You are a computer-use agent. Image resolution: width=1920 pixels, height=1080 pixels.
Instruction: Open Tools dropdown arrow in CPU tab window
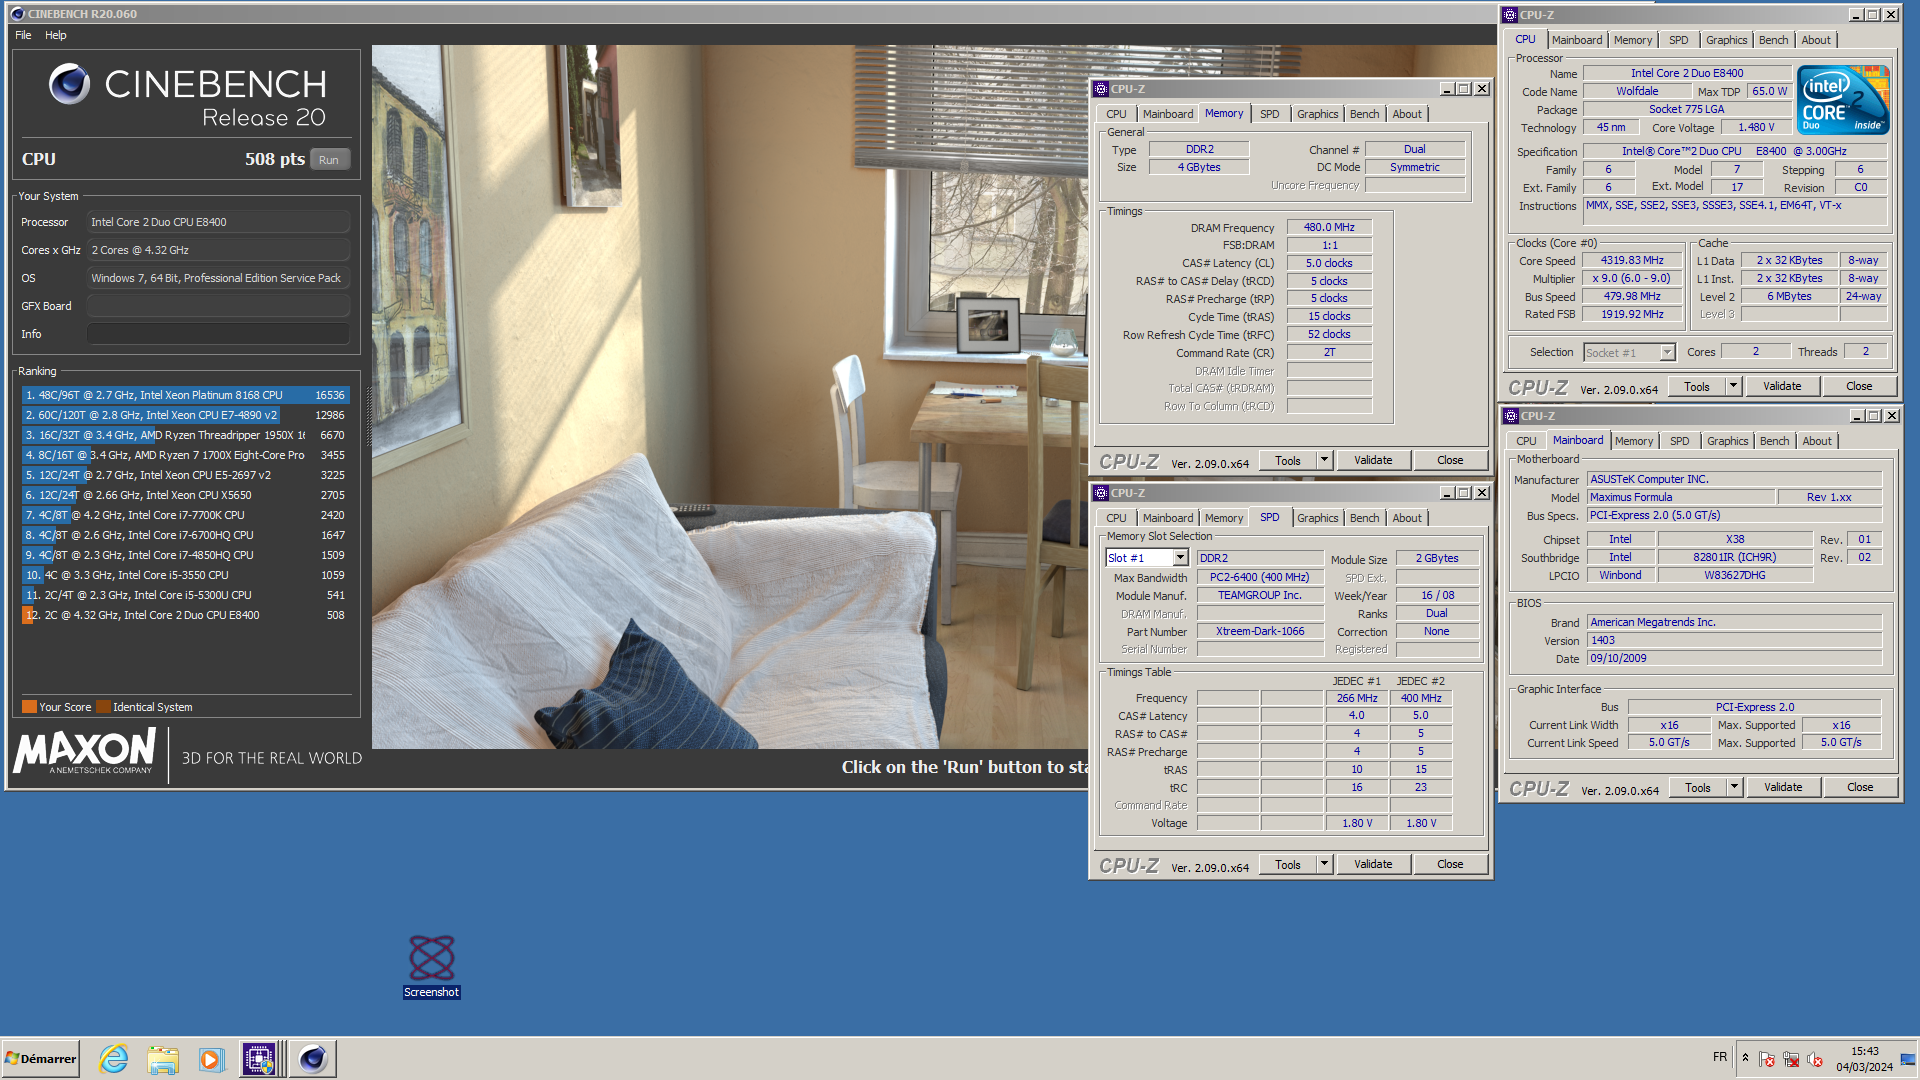1734,386
